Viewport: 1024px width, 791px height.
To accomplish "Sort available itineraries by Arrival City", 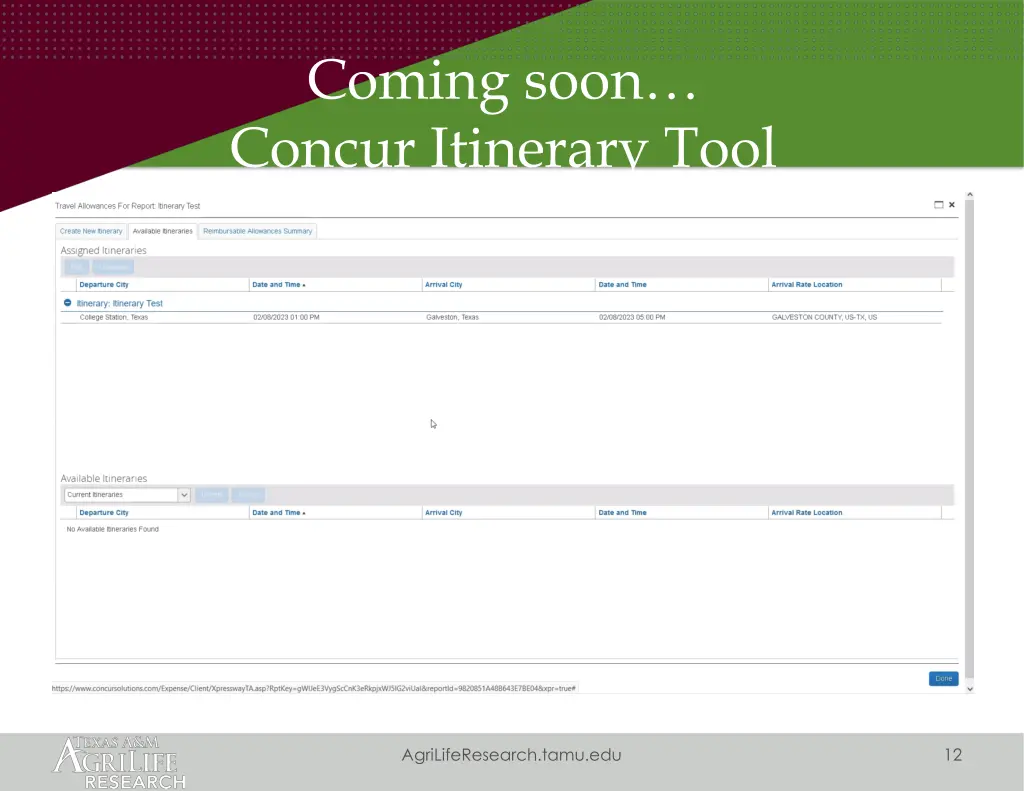I will (x=443, y=513).
